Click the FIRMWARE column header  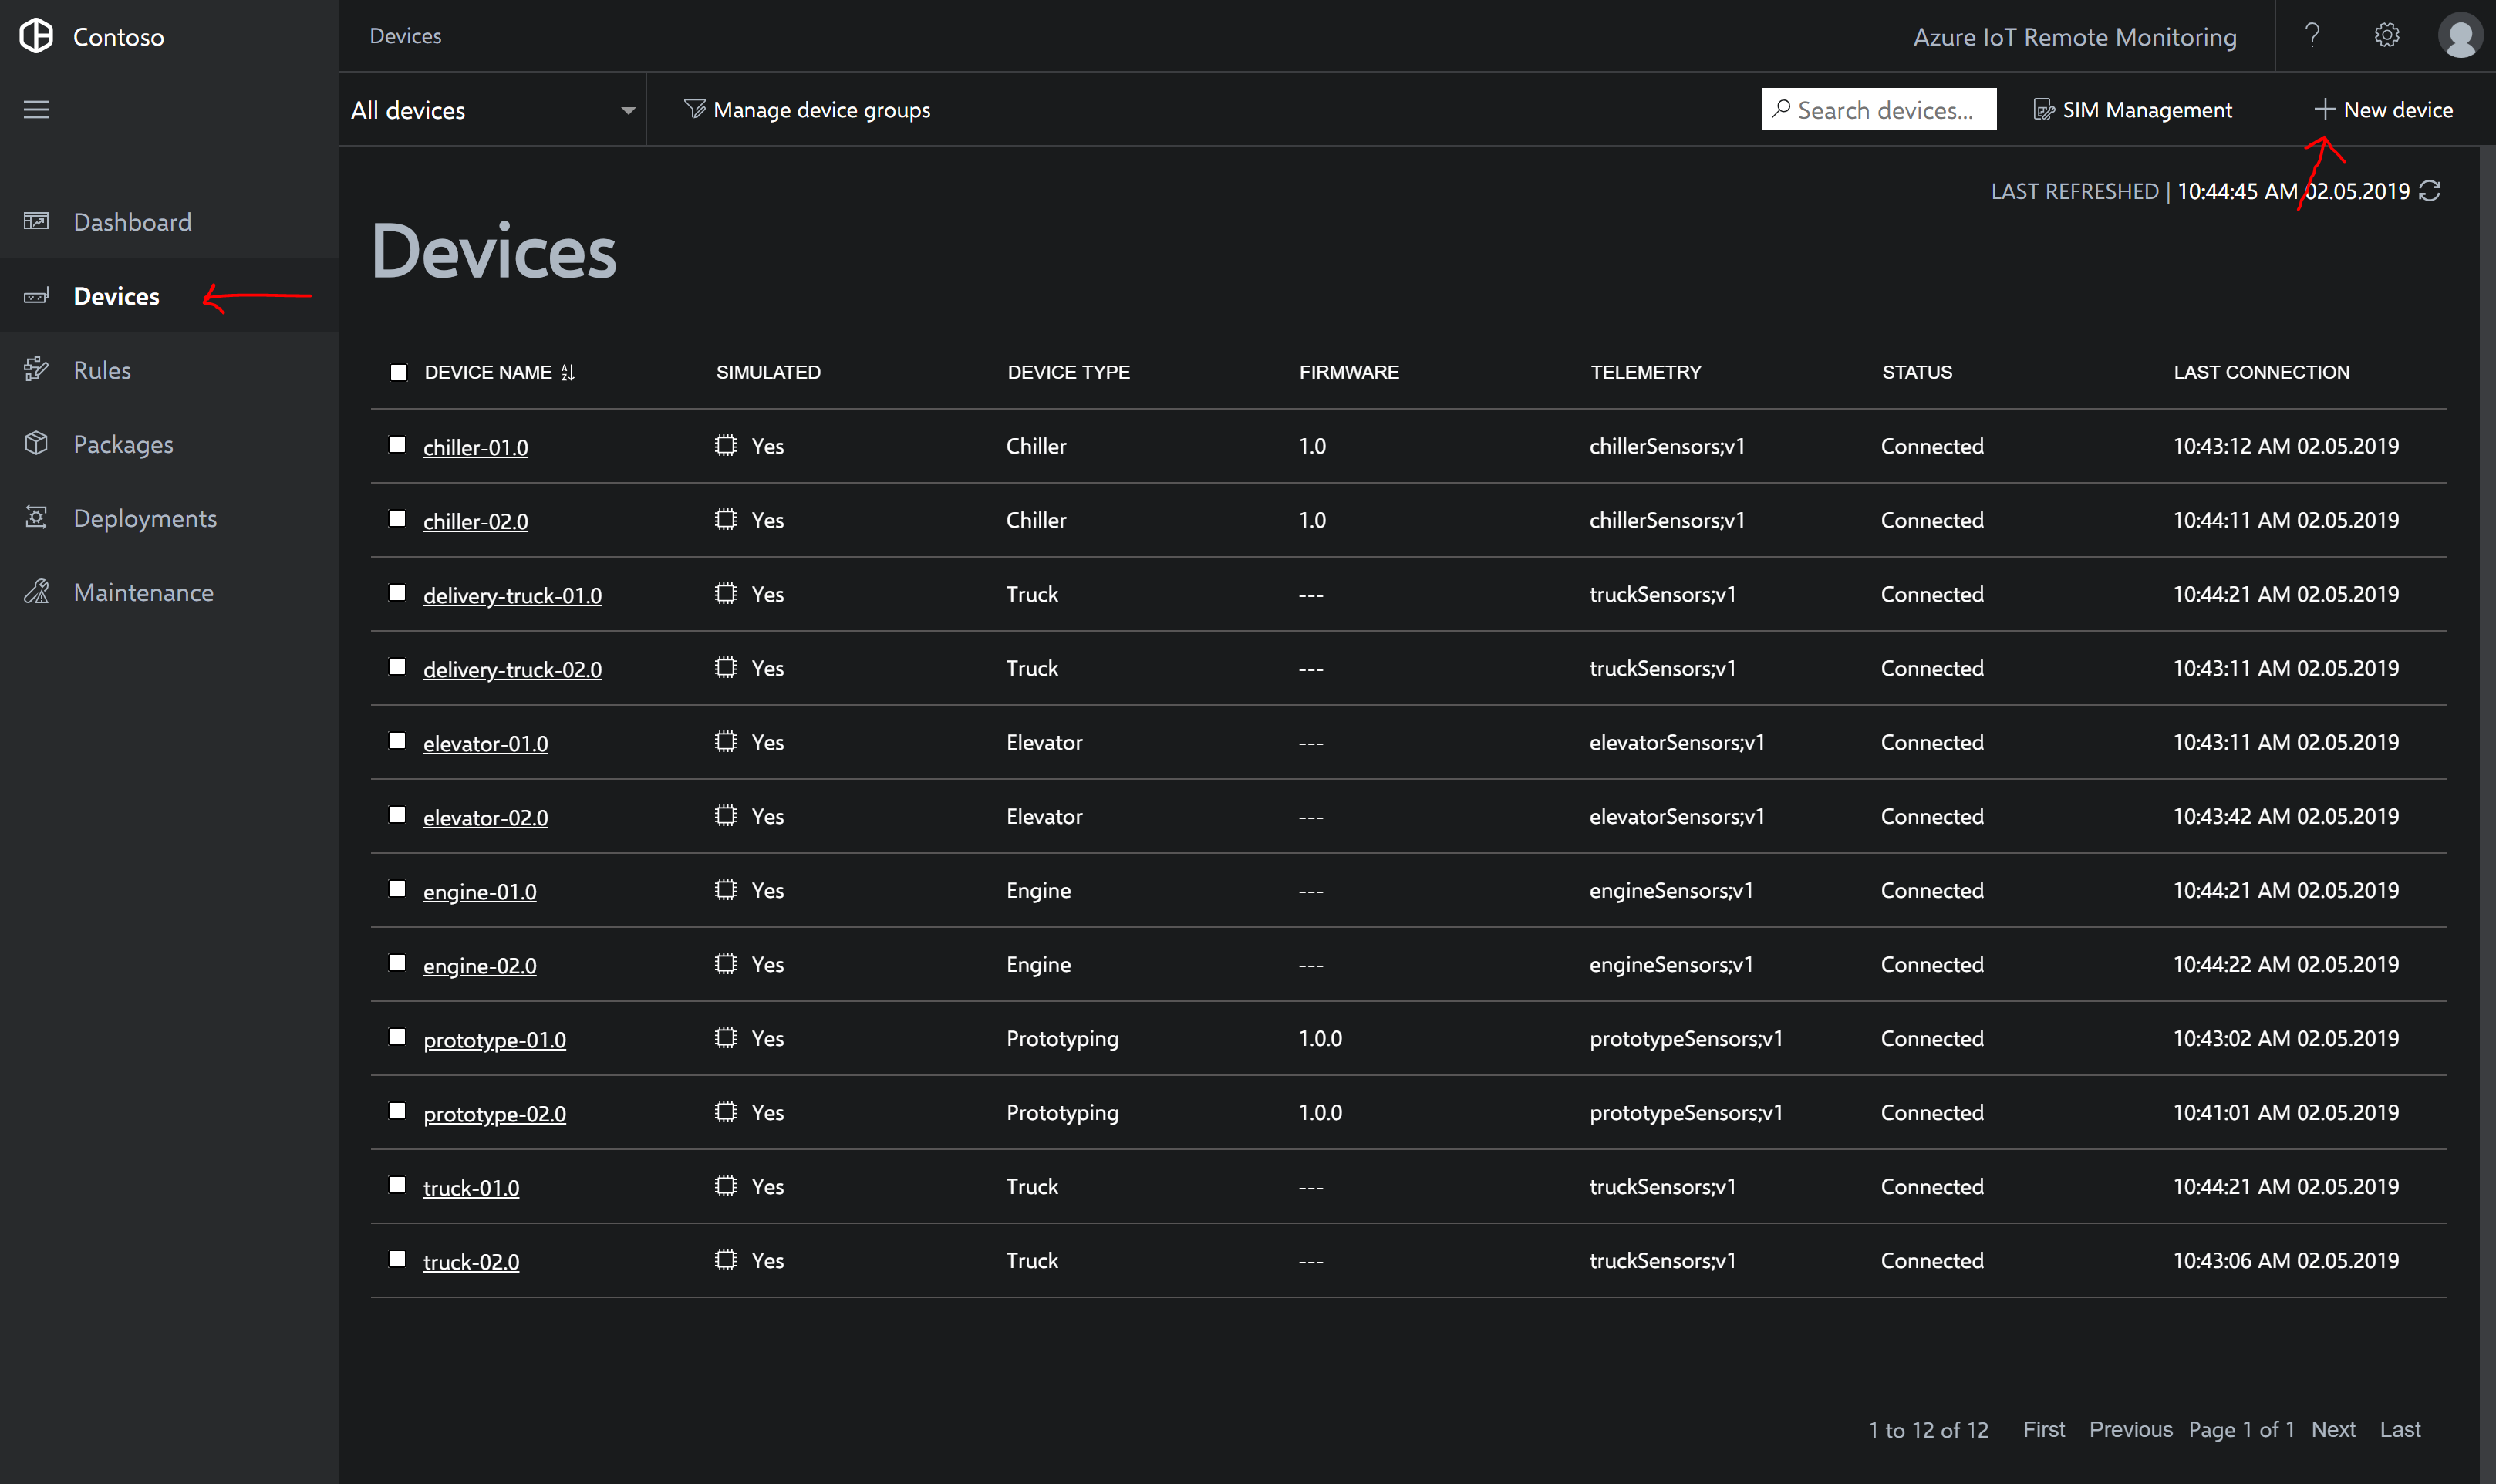click(1349, 372)
